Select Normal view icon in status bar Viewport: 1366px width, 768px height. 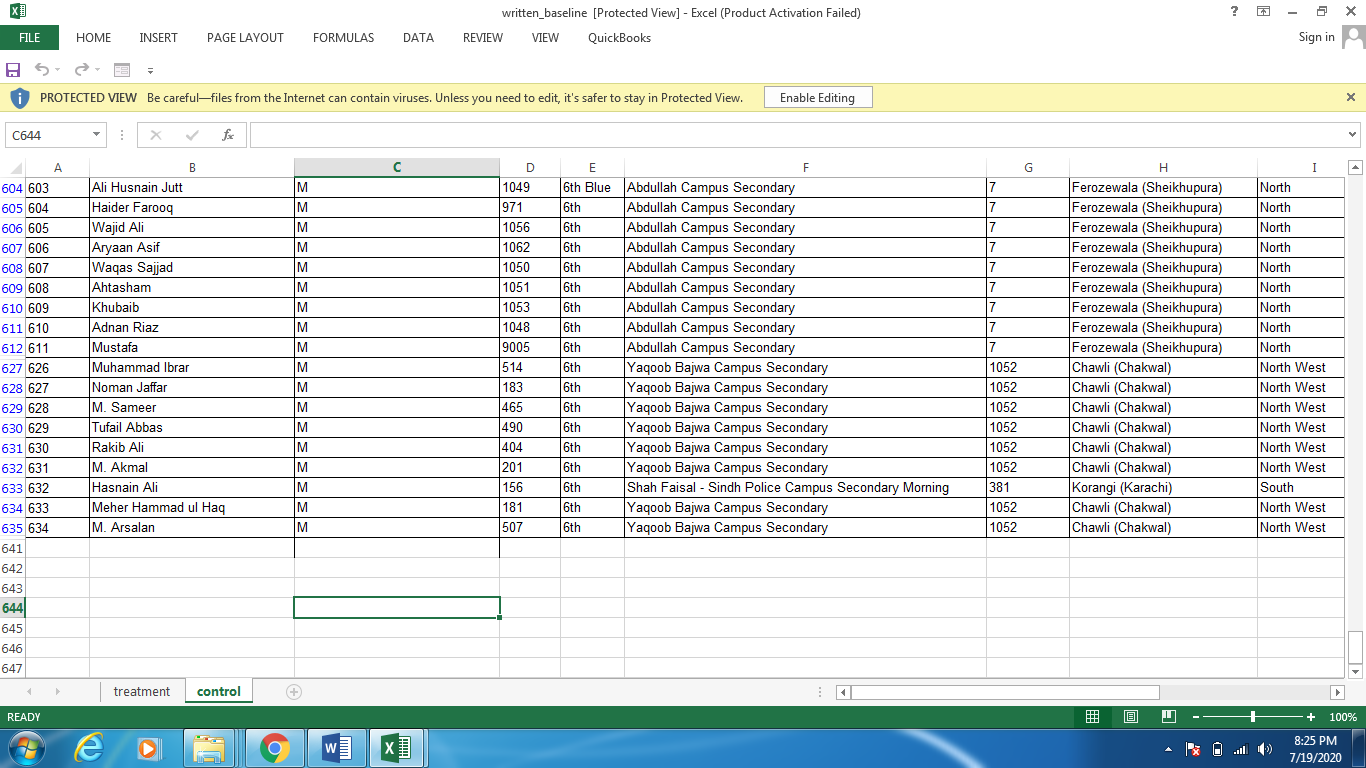(1092, 717)
